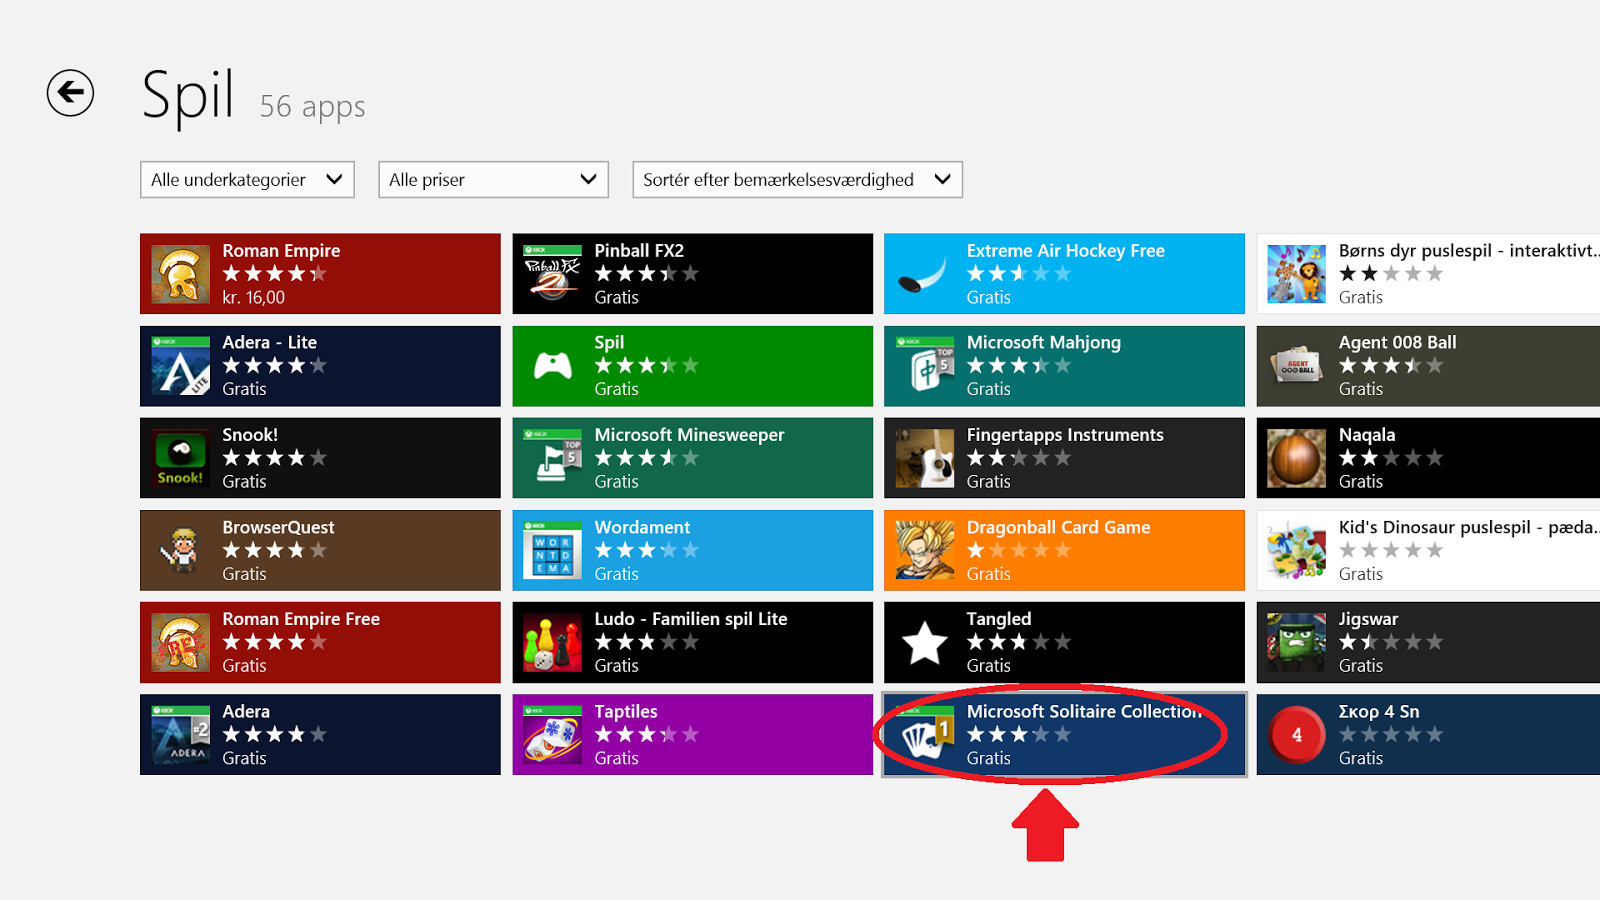Open the Microsoft Mahjong title
Screen dimensions: 1600x900
coord(1043,343)
